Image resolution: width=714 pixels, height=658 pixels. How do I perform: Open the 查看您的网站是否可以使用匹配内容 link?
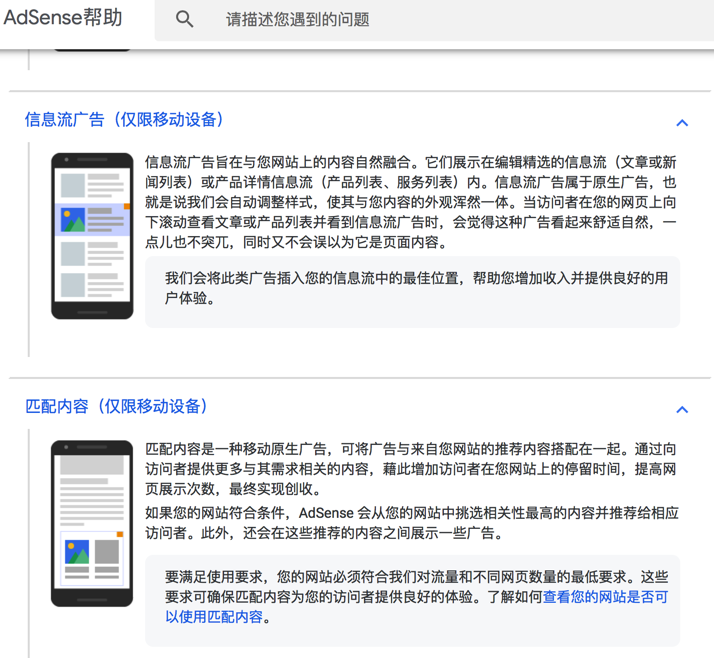[x=416, y=607]
